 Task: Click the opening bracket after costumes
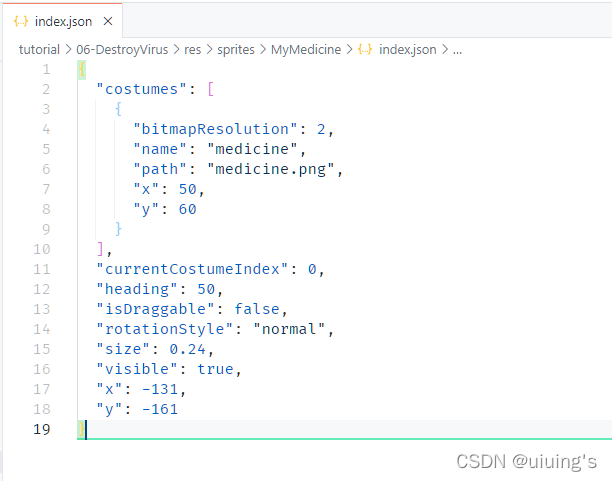pyautogui.click(x=211, y=89)
